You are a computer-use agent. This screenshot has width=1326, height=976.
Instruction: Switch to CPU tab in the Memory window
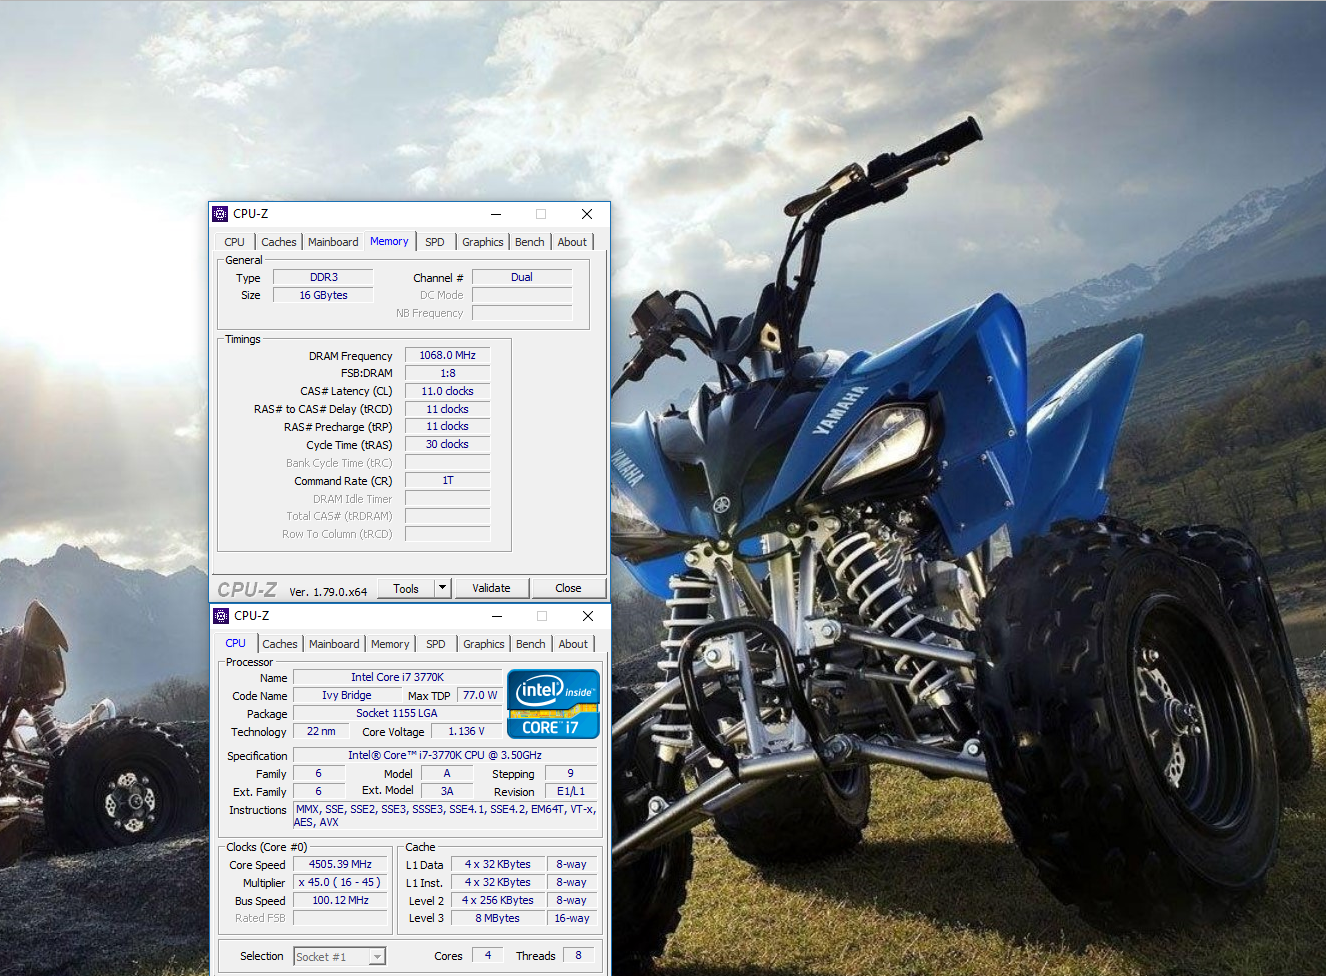[234, 242]
